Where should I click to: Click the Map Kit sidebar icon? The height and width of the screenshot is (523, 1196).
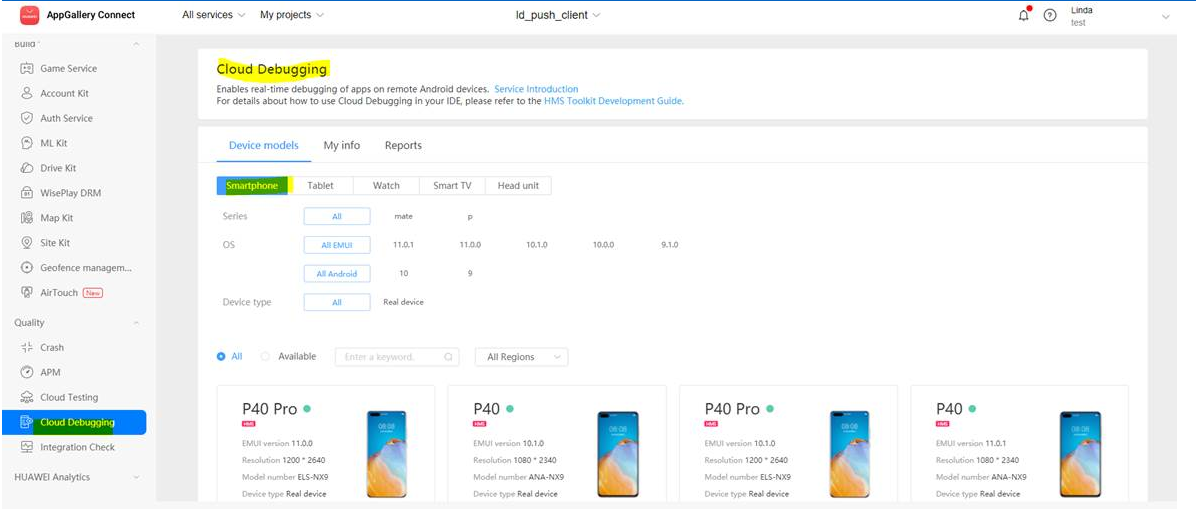(27, 218)
